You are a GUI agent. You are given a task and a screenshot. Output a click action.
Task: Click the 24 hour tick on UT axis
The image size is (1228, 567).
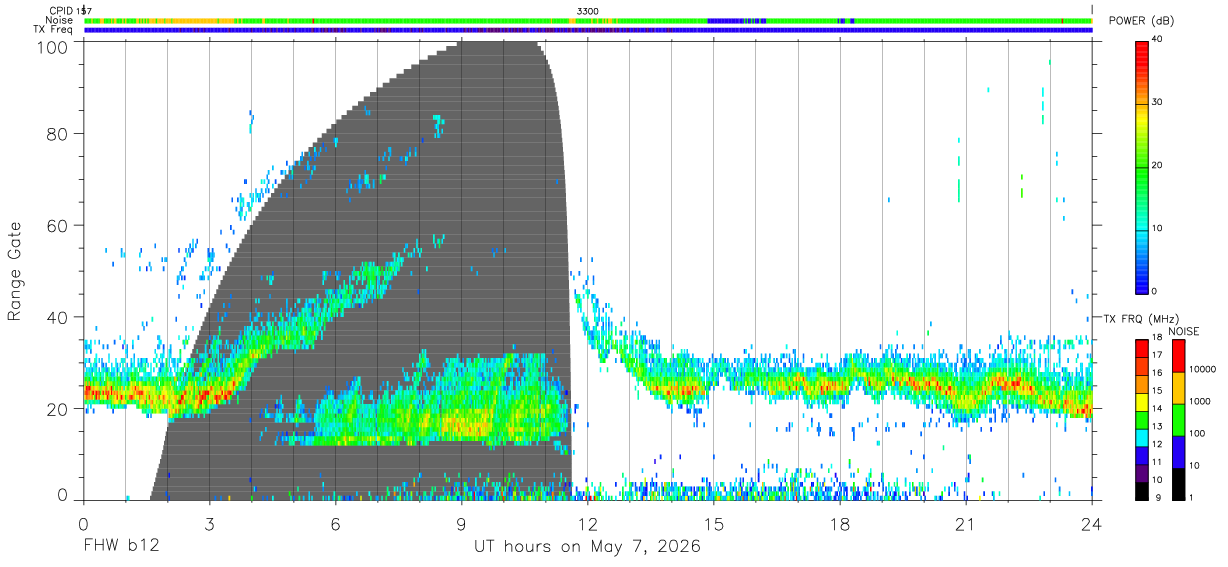(1092, 524)
